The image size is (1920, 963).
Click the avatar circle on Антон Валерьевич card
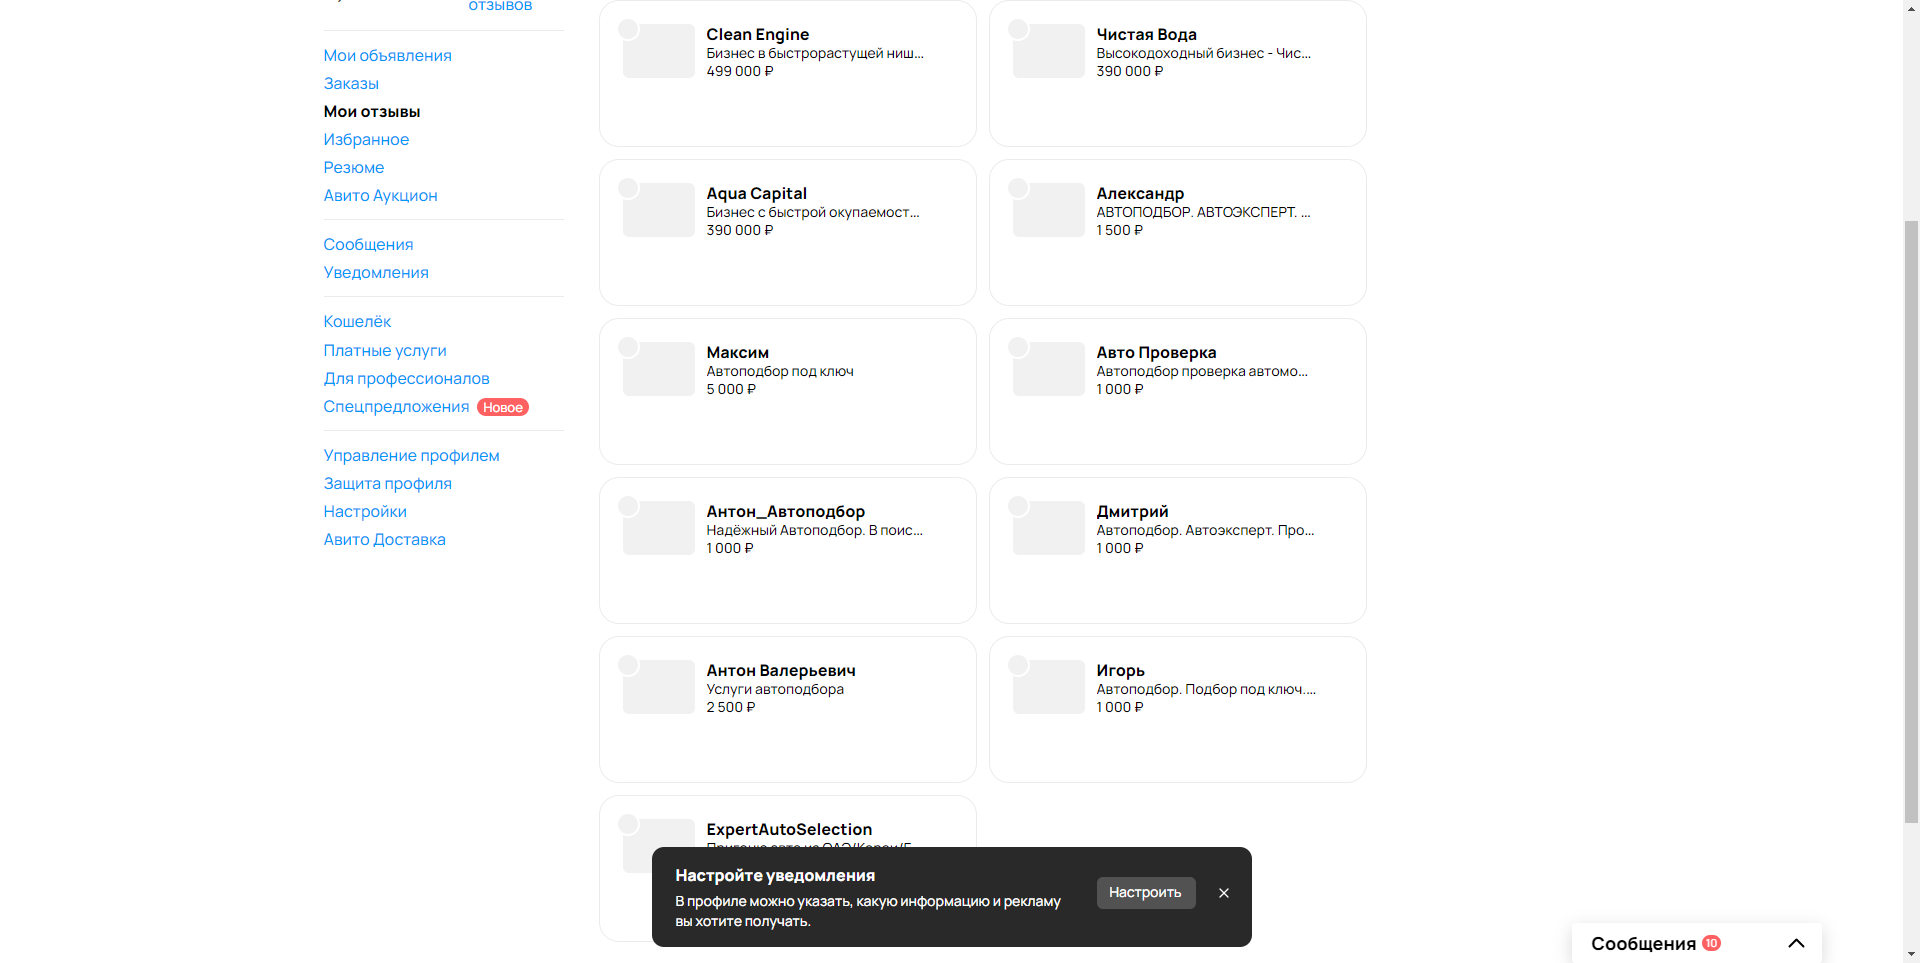[628, 665]
